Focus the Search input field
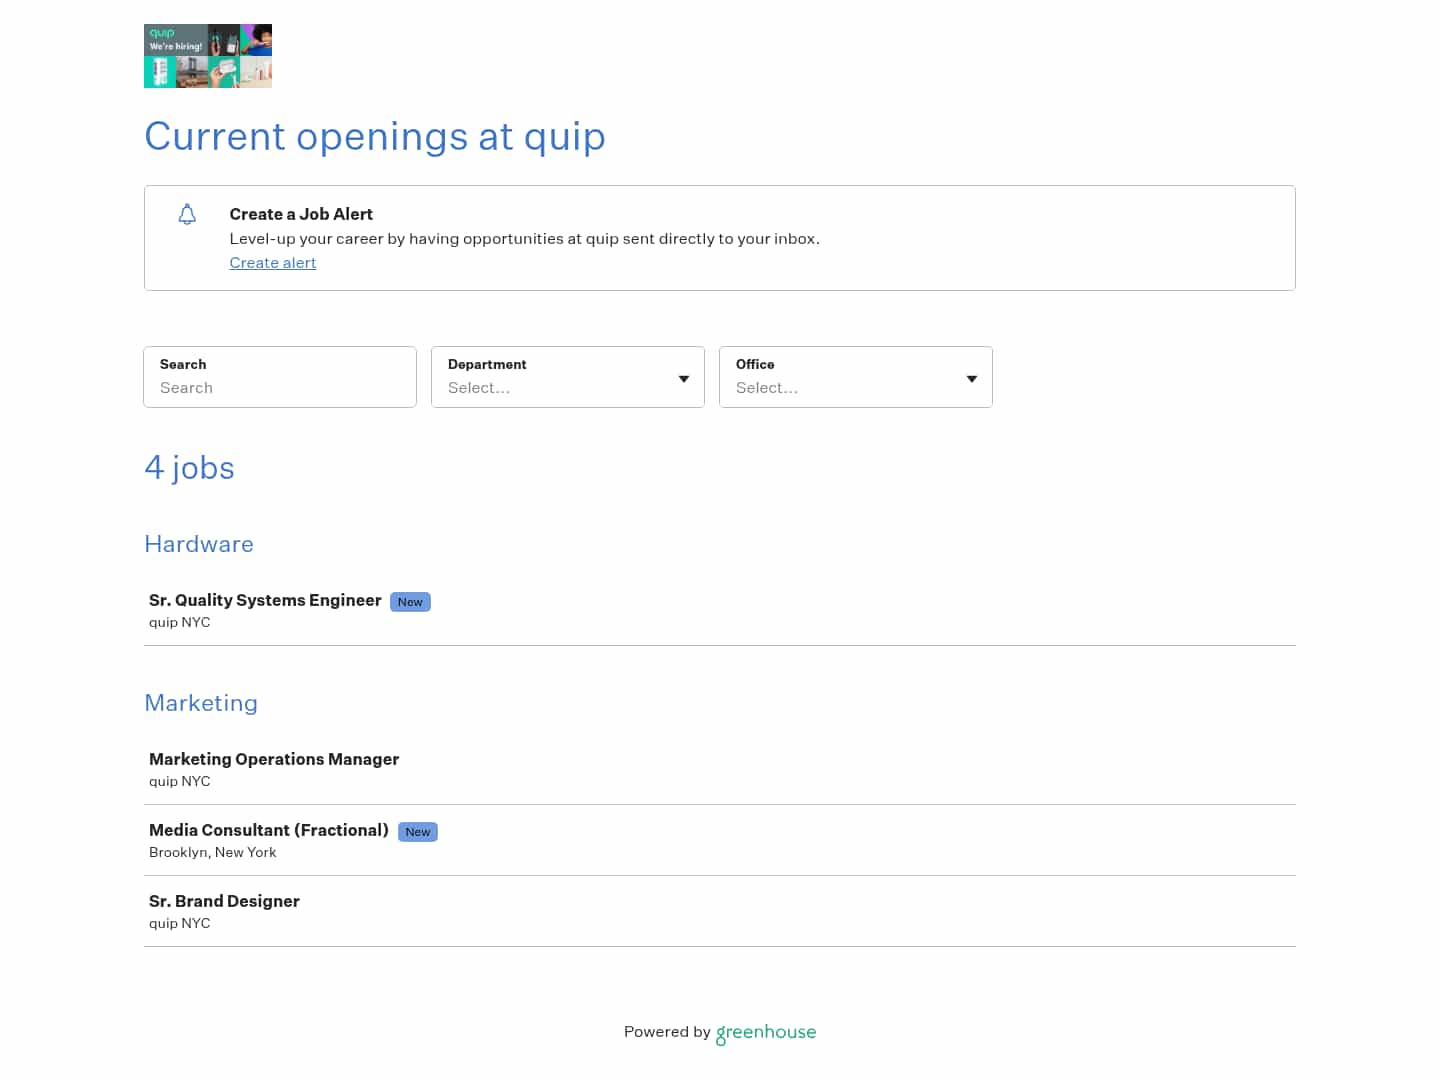The height and width of the screenshot is (1080, 1440). tap(280, 377)
